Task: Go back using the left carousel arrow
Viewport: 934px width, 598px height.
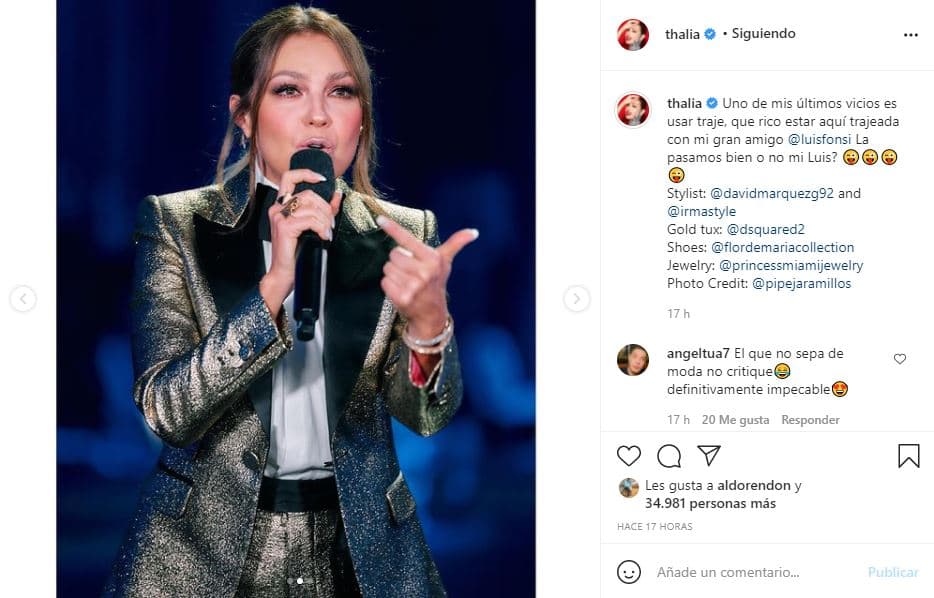Action: coord(25,299)
